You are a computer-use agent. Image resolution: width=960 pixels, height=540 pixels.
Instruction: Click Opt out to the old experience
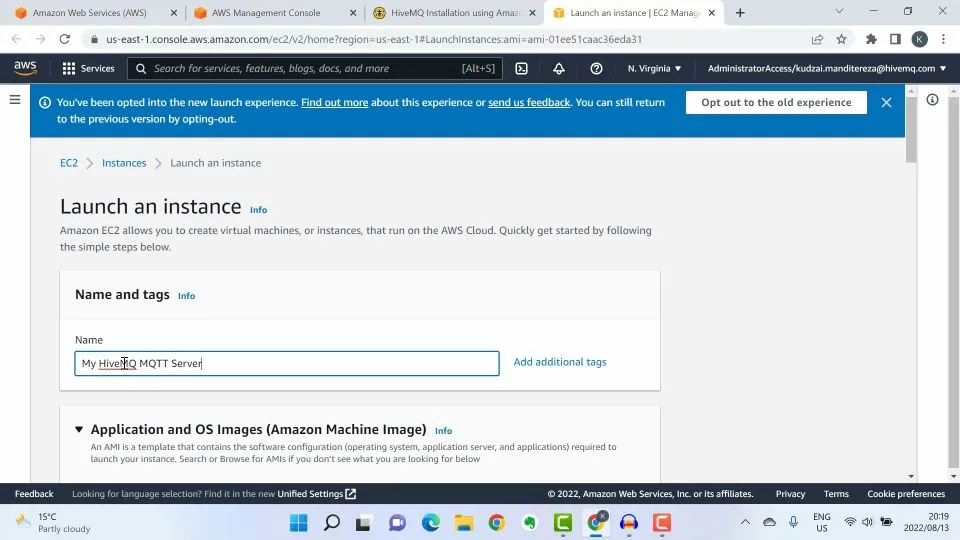click(776, 102)
